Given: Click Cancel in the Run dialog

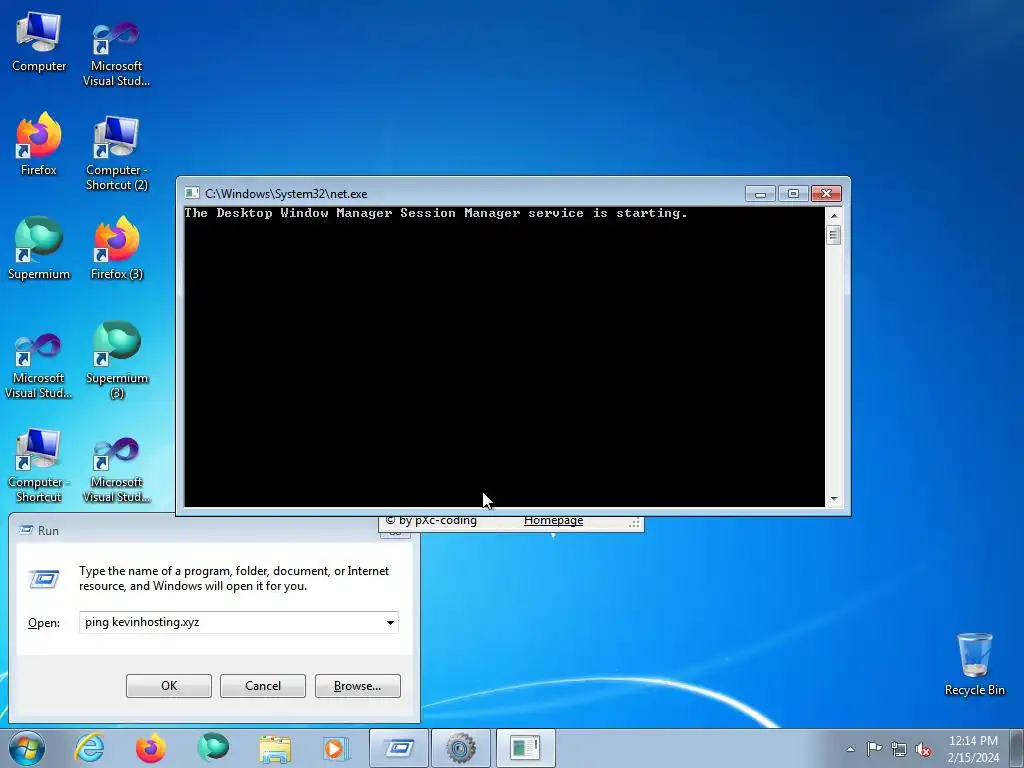Looking at the screenshot, I should pyautogui.click(x=263, y=686).
